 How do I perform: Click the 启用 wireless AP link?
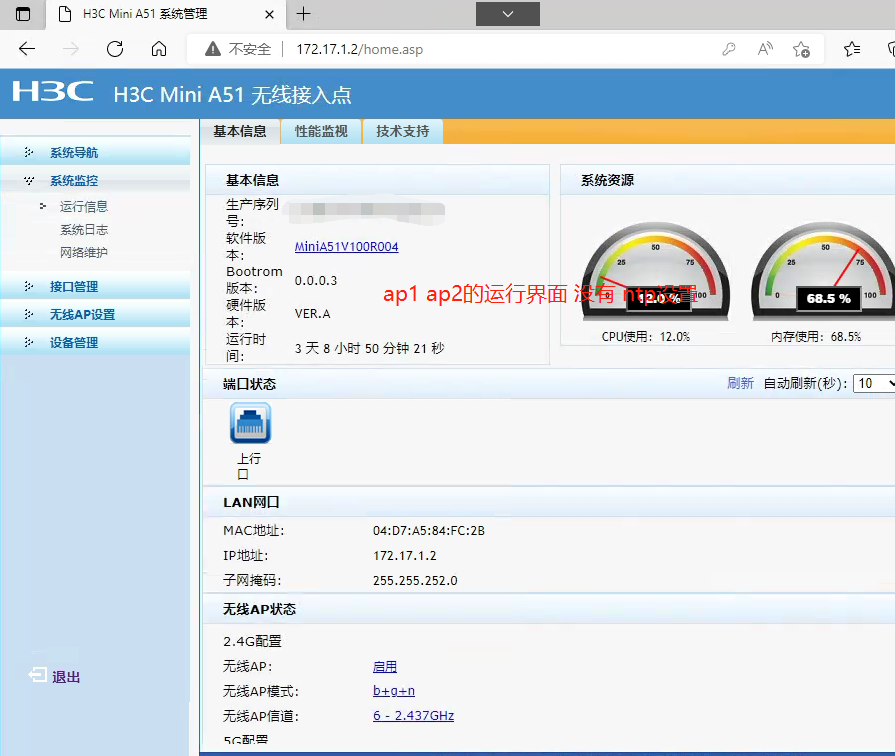pos(385,666)
